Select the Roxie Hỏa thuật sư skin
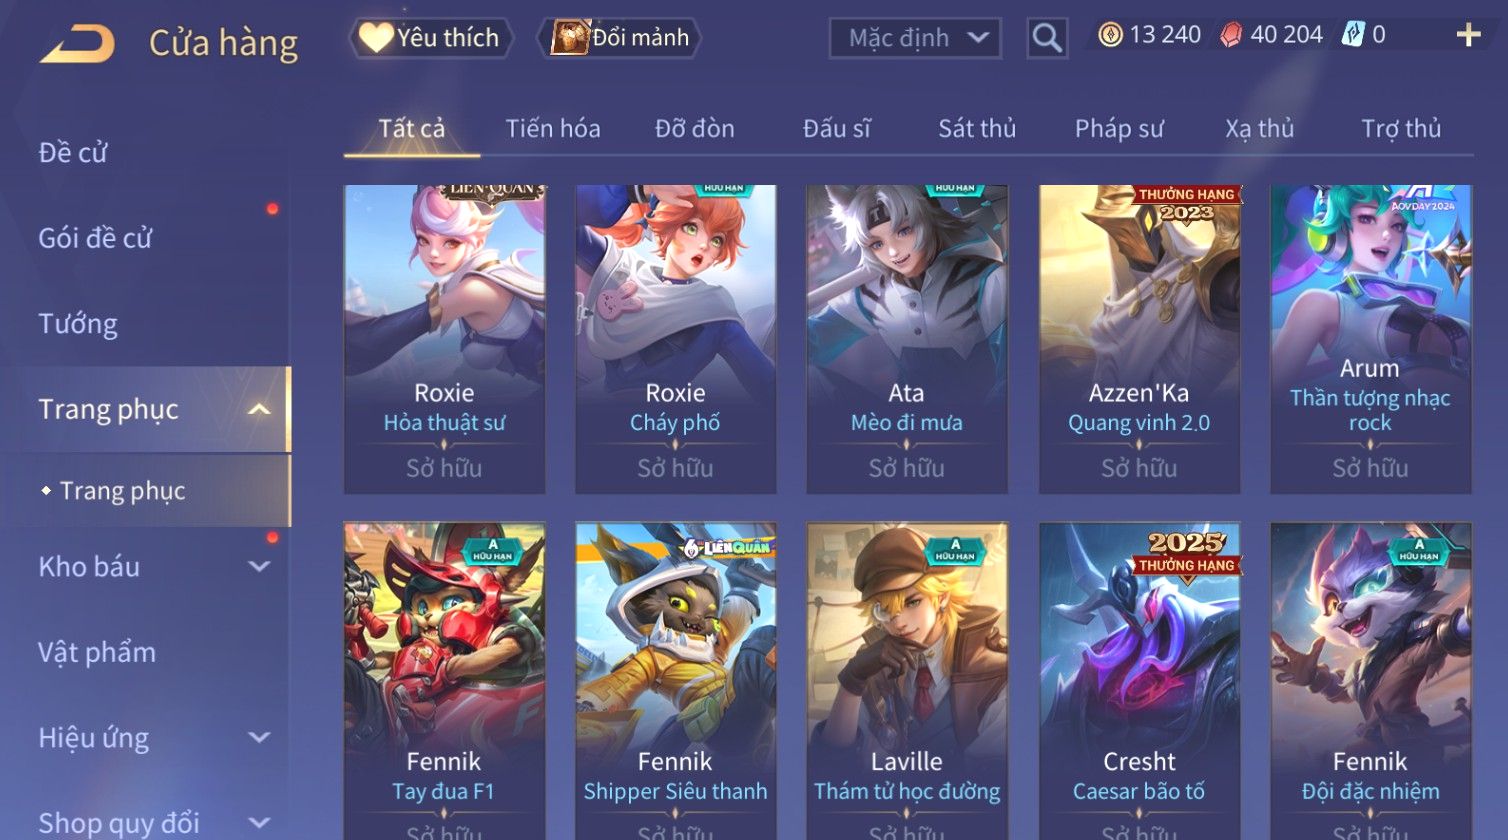The height and width of the screenshot is (840, 1508). [445, 339]
